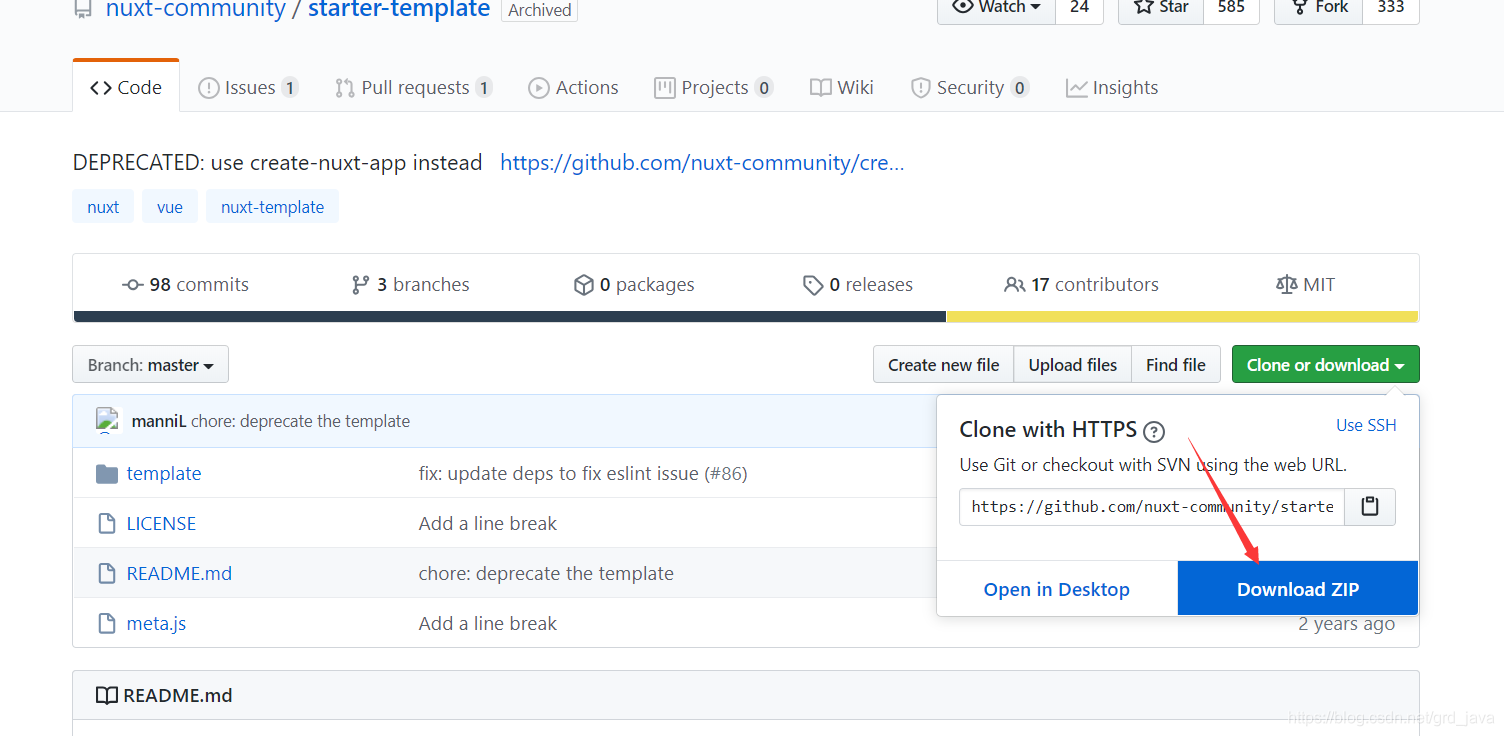Image resolution: width=1504 pixels, height=736 pixels.
Task: Open the #86 issue link
Action: click(726, 473)
